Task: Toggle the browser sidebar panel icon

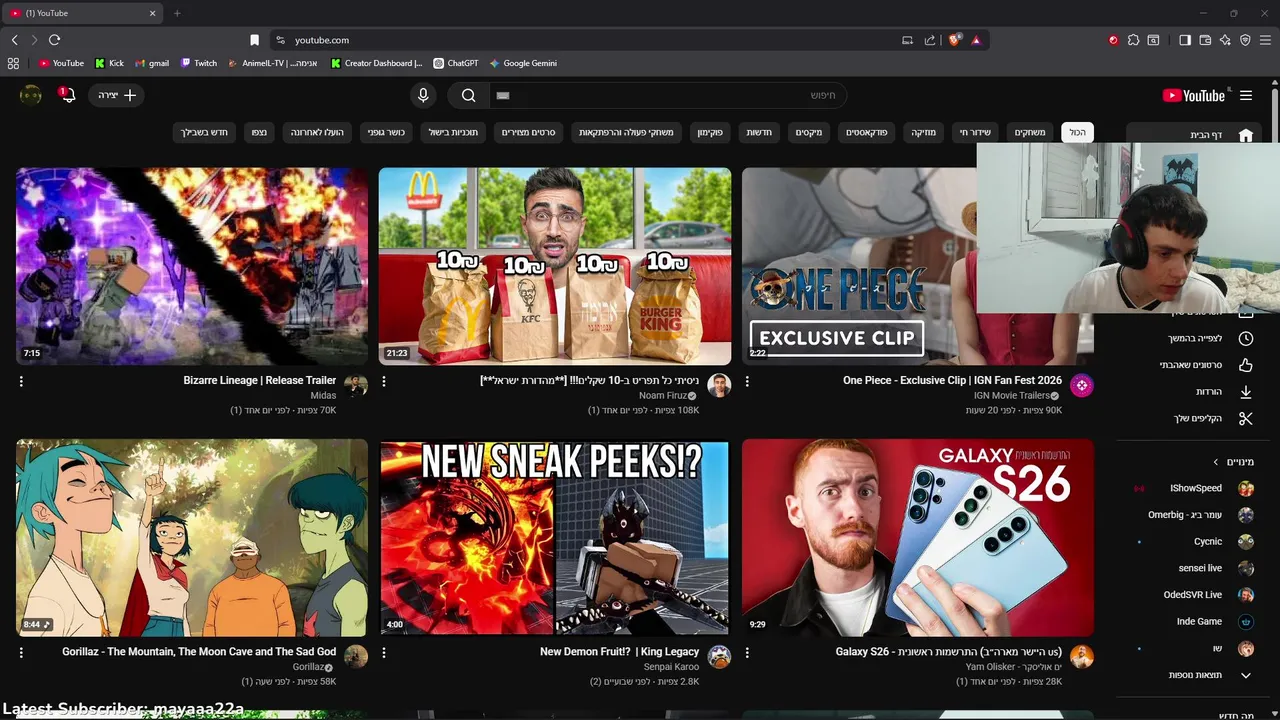Action: tap(1185, 40)
